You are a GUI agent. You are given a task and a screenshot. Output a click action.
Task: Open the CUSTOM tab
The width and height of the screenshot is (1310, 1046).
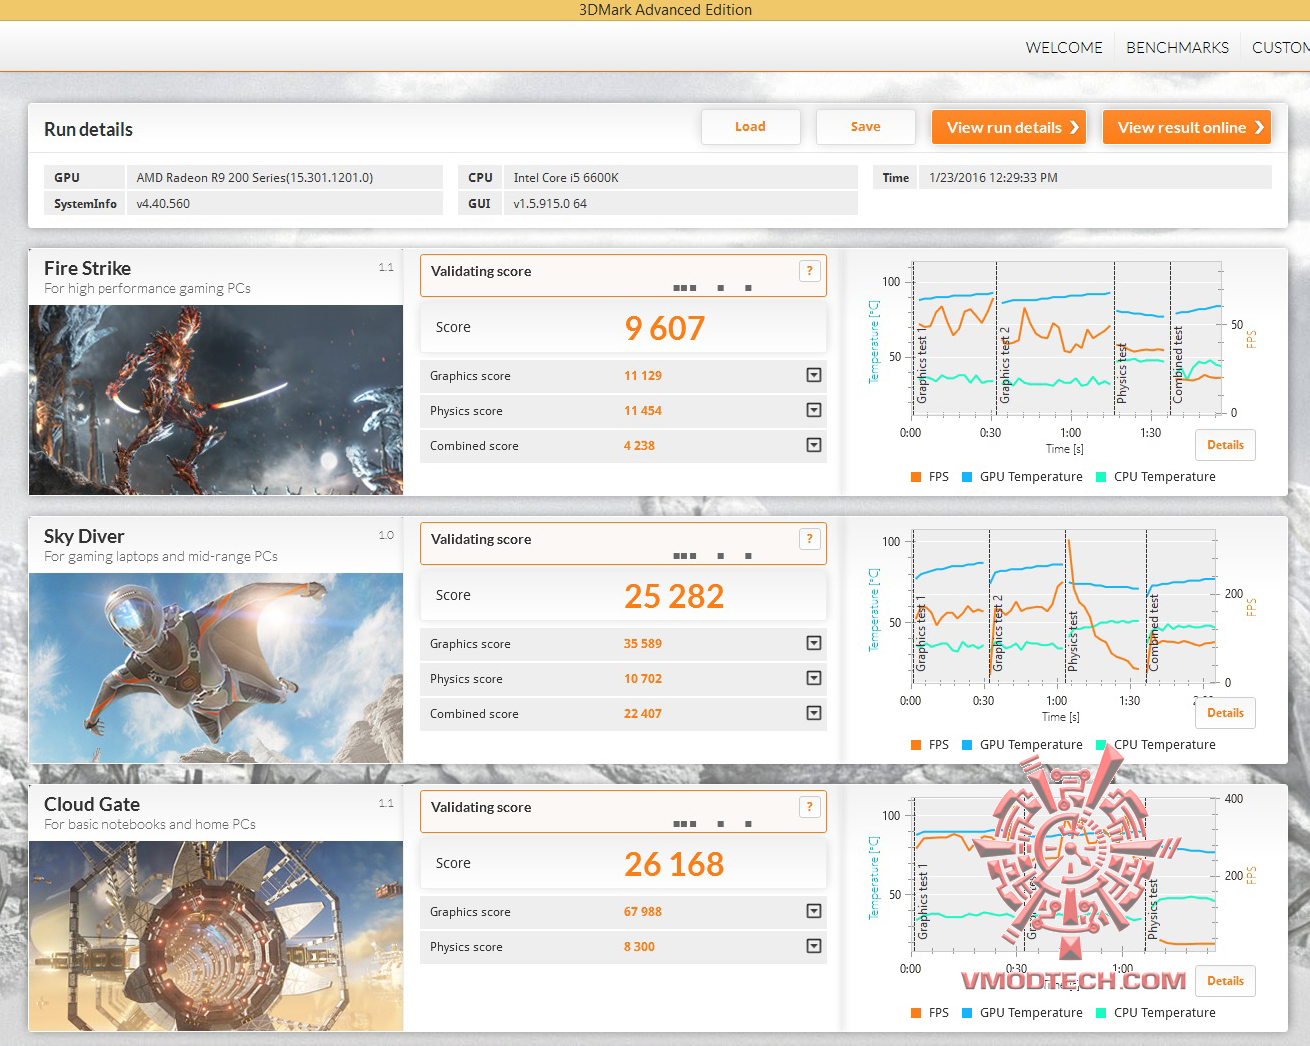[1280, 47]
